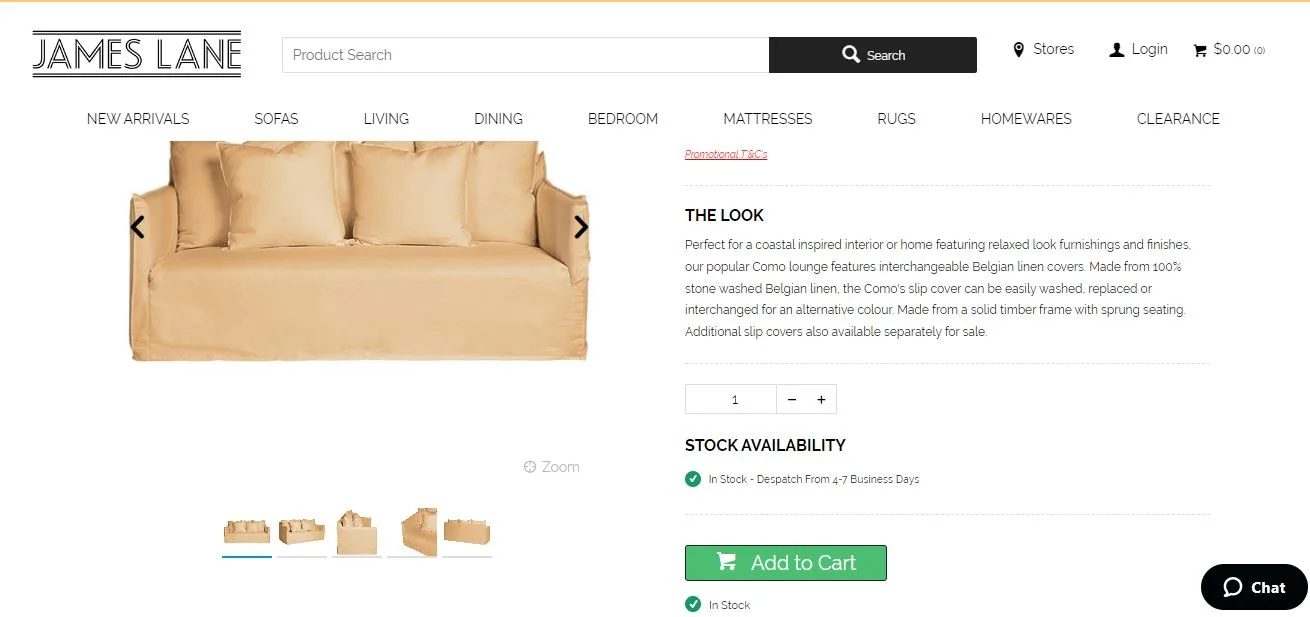Click the Stores location pin icon
This screenshot has height=617, width=1310.
[1019, 50]
